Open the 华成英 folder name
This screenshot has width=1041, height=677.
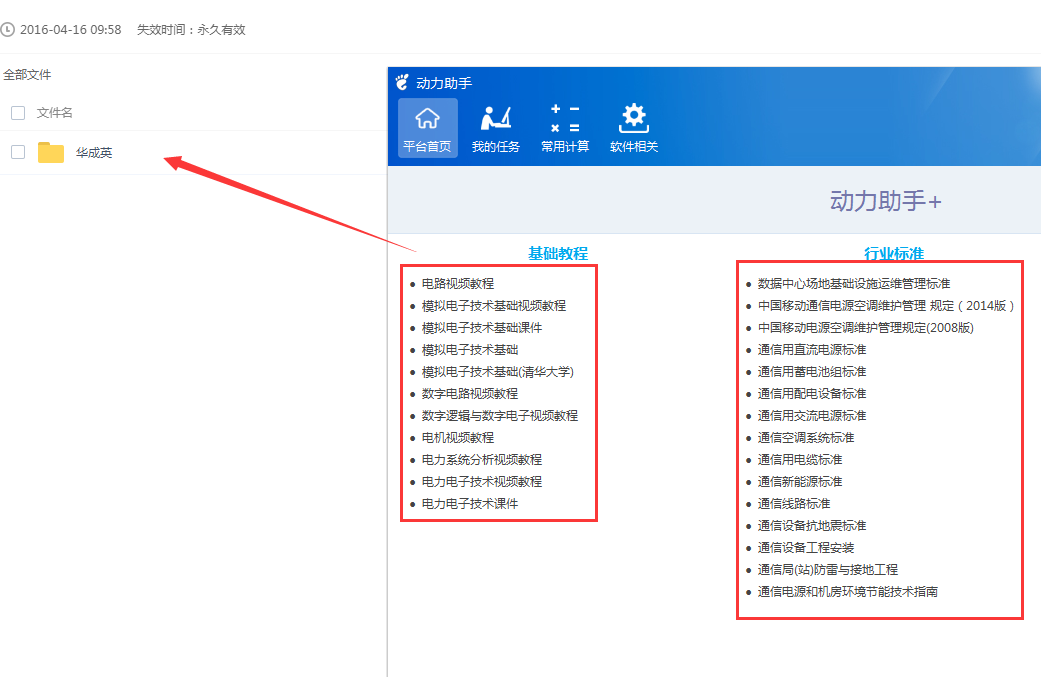pos(94,153)
